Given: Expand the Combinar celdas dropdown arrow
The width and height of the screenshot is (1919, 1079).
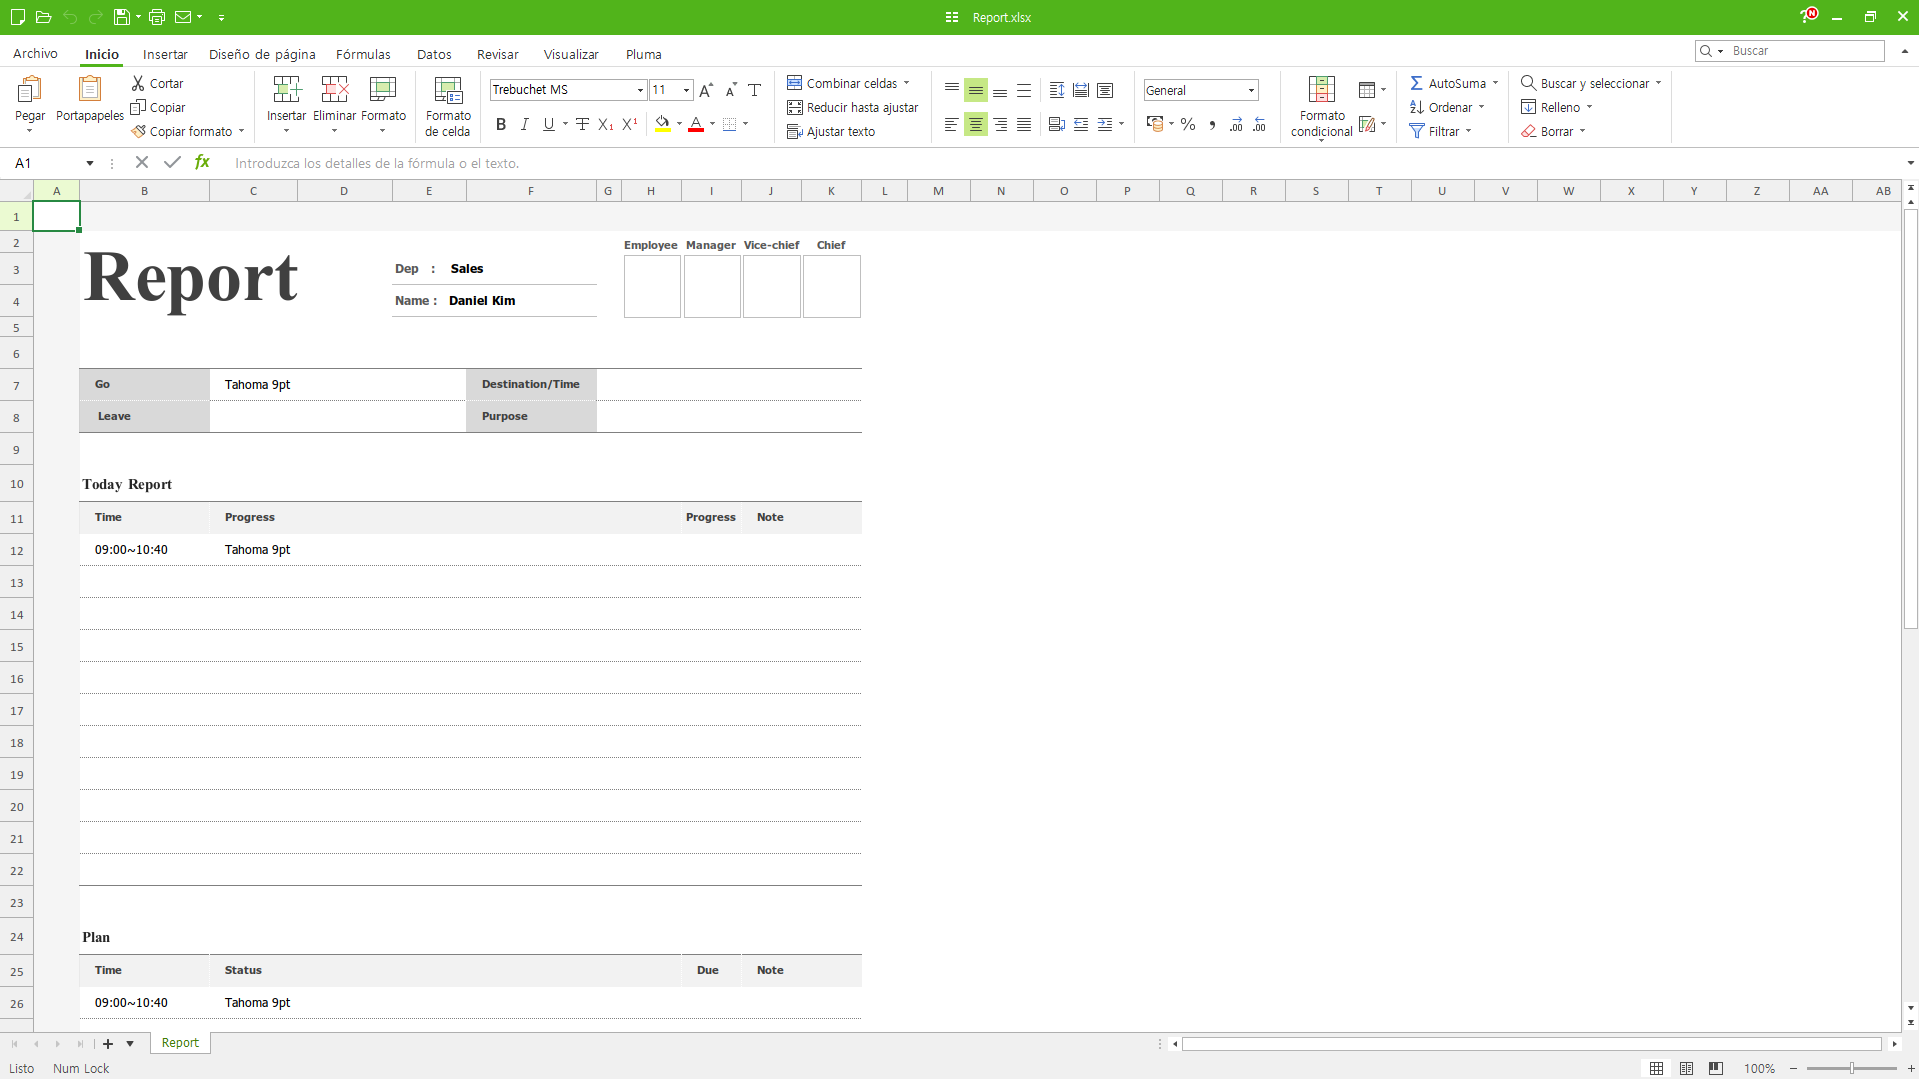Looking at the screenshot, I should pyautogui.click(x=907, y=83).
